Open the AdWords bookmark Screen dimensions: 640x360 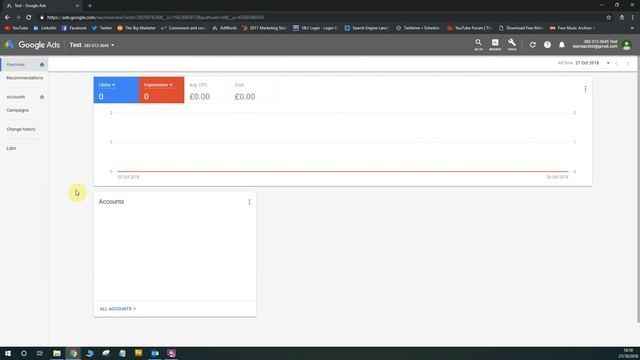[x=224, y=28]
